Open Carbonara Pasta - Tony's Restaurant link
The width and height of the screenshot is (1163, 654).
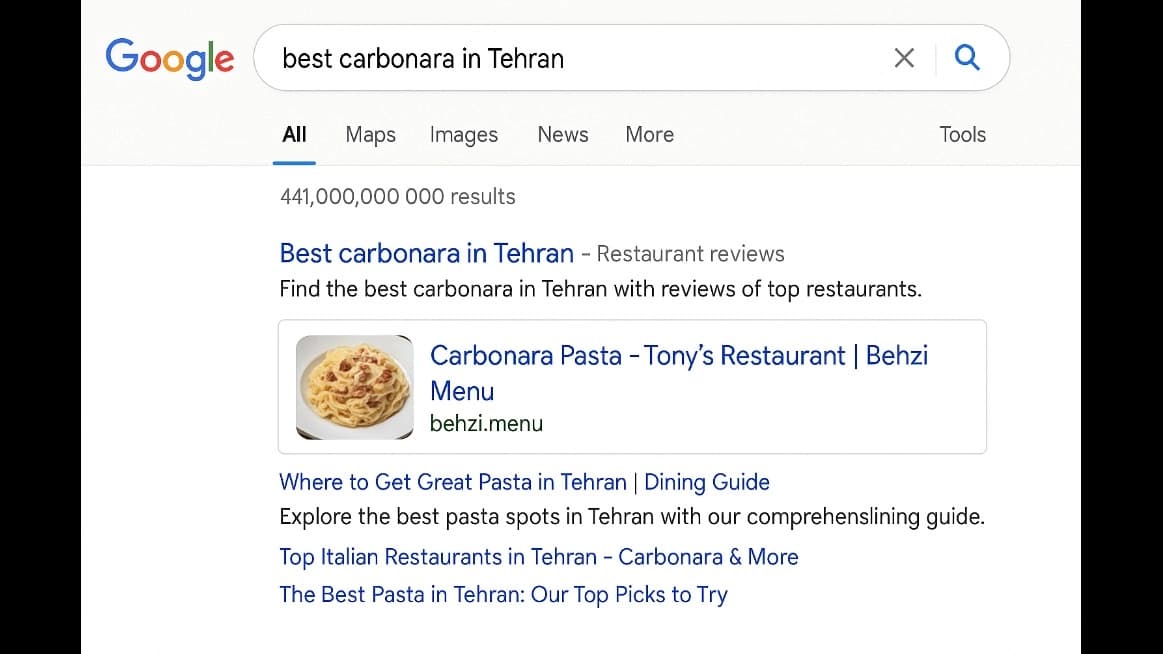pyautogui.click(x=679, y=373)
